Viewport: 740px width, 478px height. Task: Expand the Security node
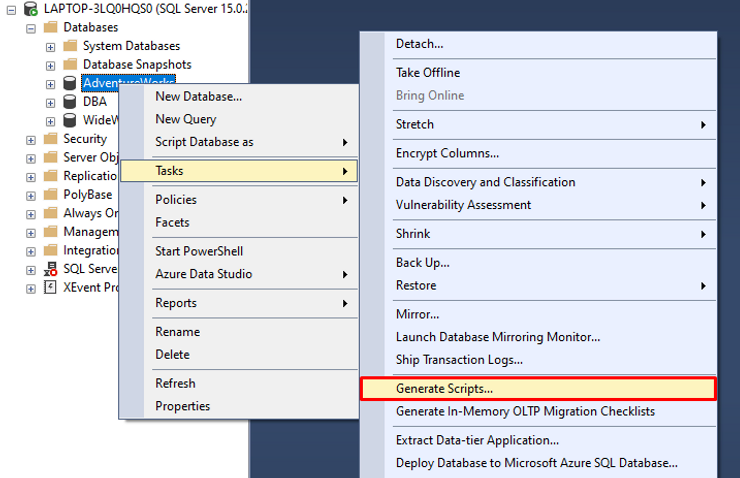coord(31,140)
